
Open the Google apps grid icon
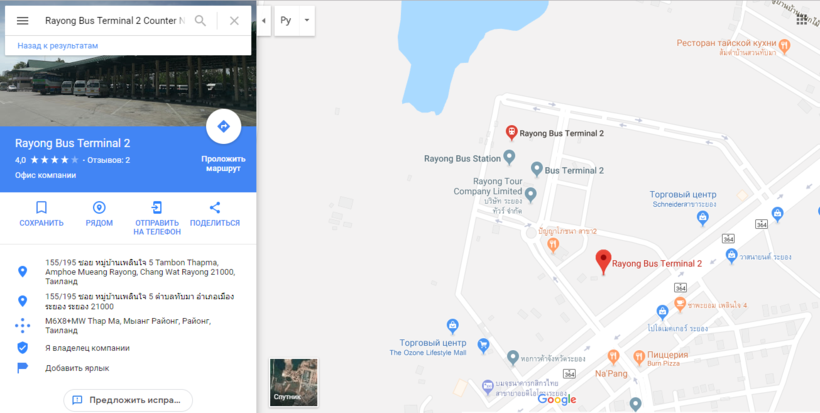click(x=802, y=20)
